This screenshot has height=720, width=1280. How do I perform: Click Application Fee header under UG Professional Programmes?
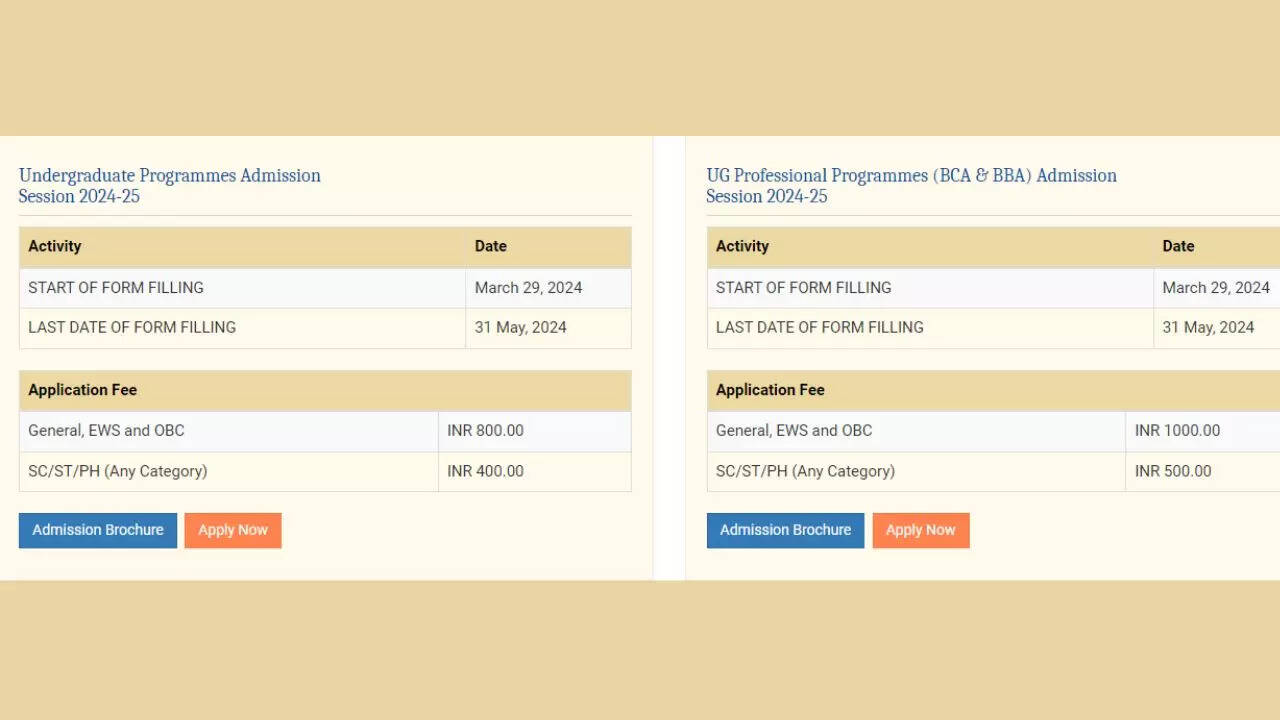[770, 390]
